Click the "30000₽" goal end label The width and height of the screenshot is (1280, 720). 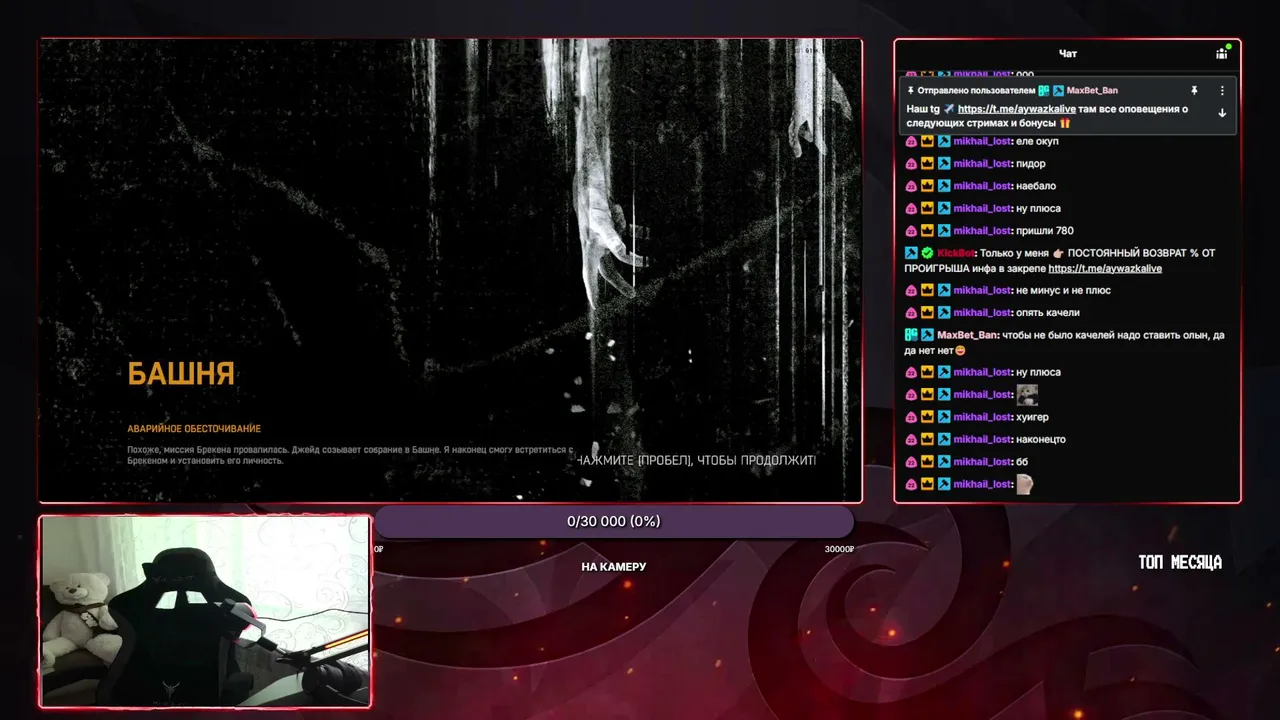point(838,549)
